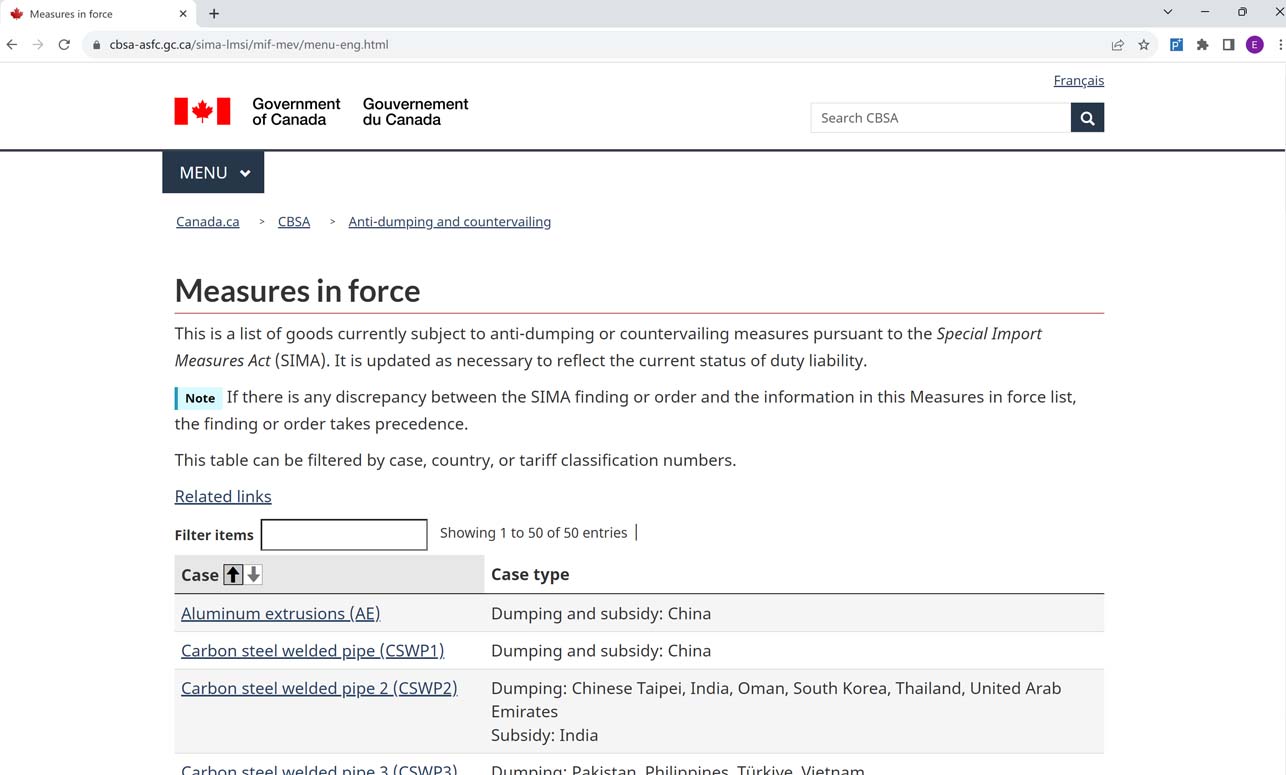Click the Measures in force heading
Screen dimensions: 1286x775
(x=297, y=291)
